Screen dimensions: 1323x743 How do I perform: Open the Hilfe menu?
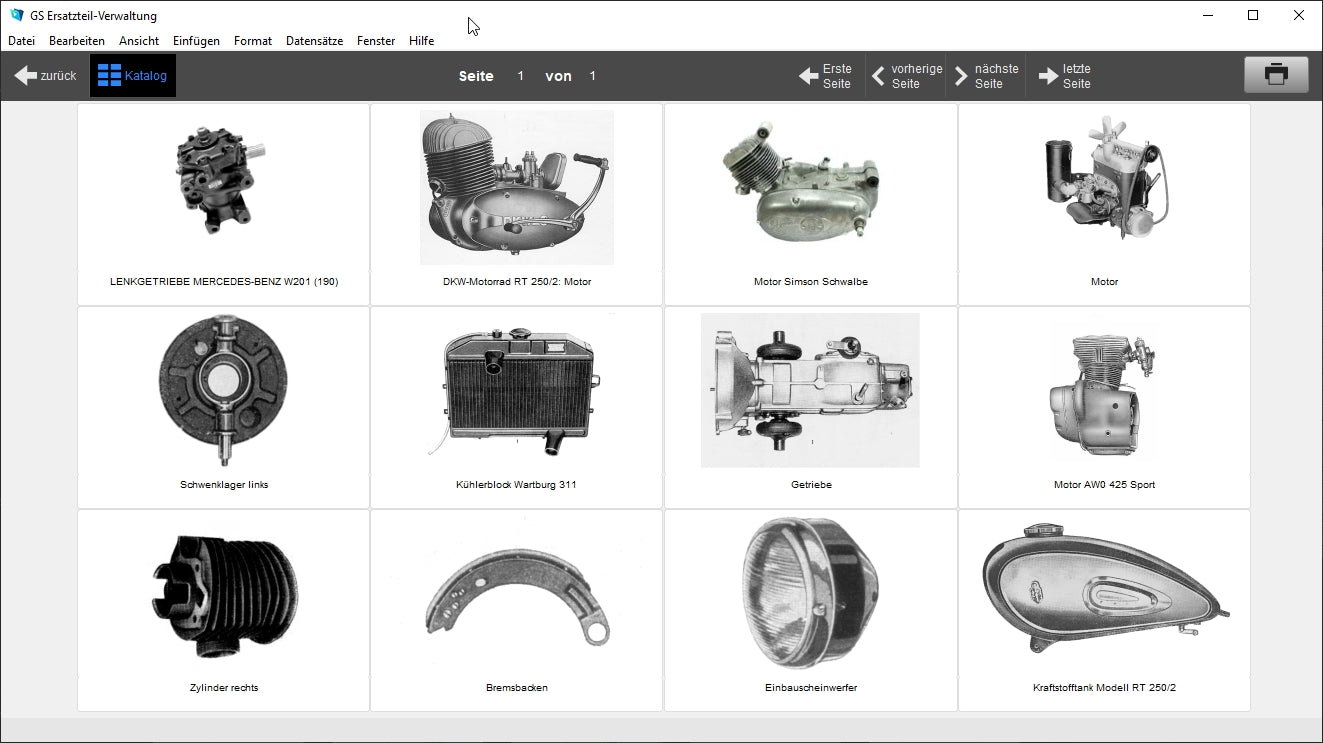[421, 41]
